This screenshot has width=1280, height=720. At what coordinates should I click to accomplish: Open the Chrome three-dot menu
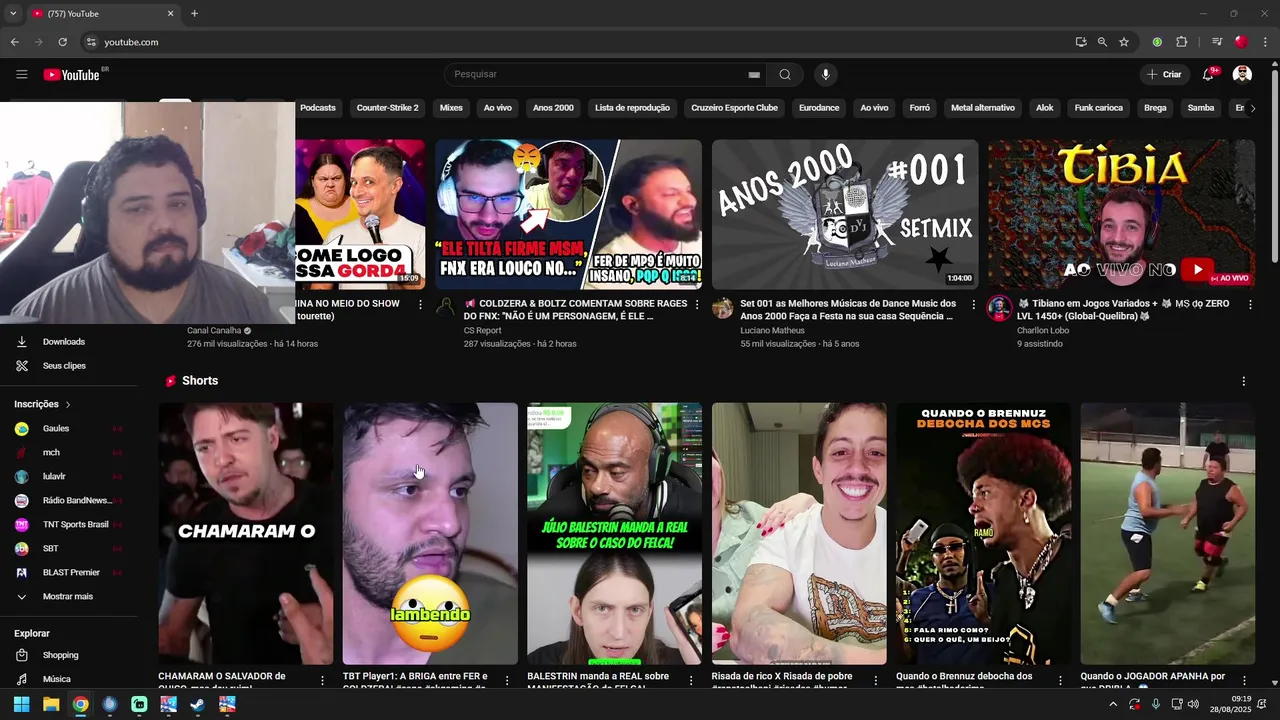(1266, 42)
